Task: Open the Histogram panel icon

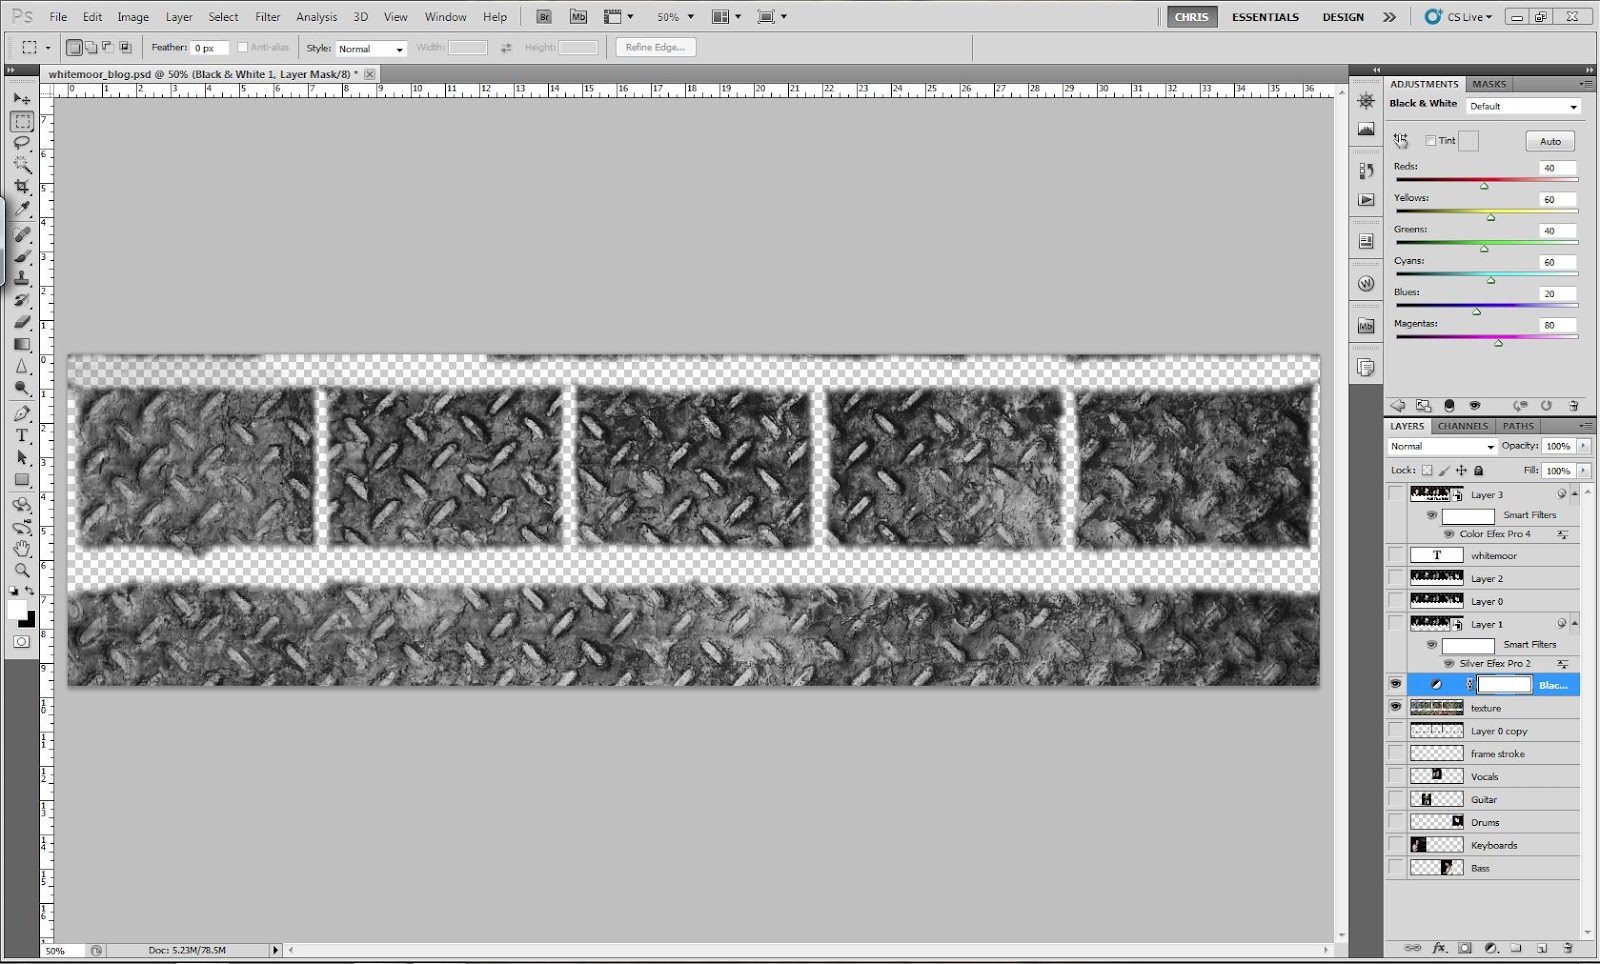Action: (x=1366, y=128)
